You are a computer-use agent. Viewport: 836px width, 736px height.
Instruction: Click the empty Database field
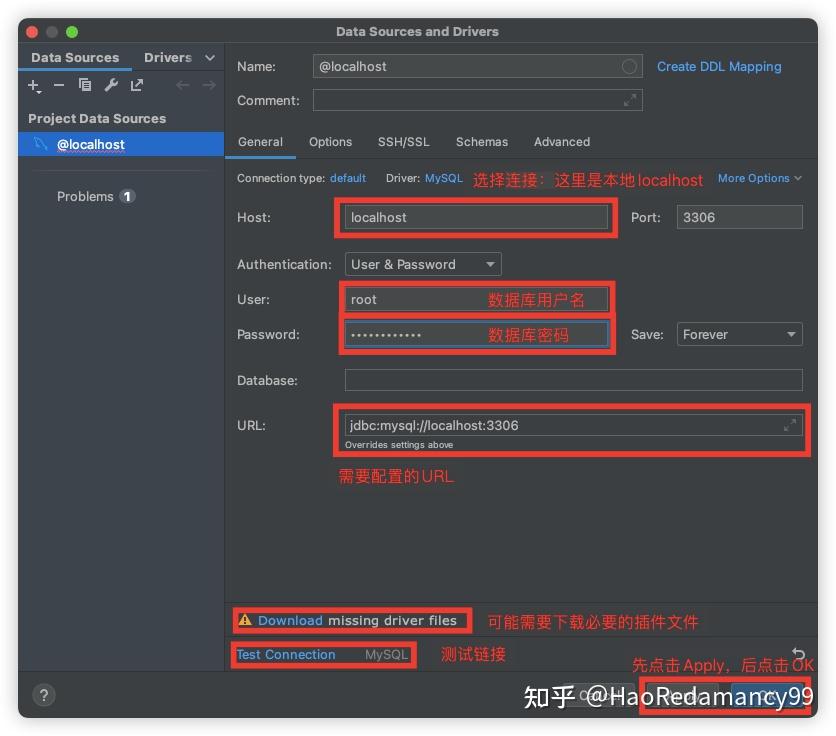coord(574,380)
